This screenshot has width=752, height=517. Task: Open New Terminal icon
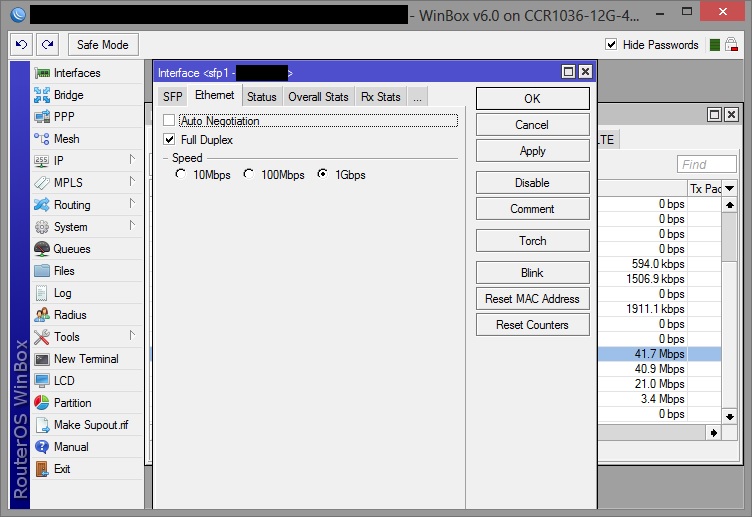click(42, 359)
